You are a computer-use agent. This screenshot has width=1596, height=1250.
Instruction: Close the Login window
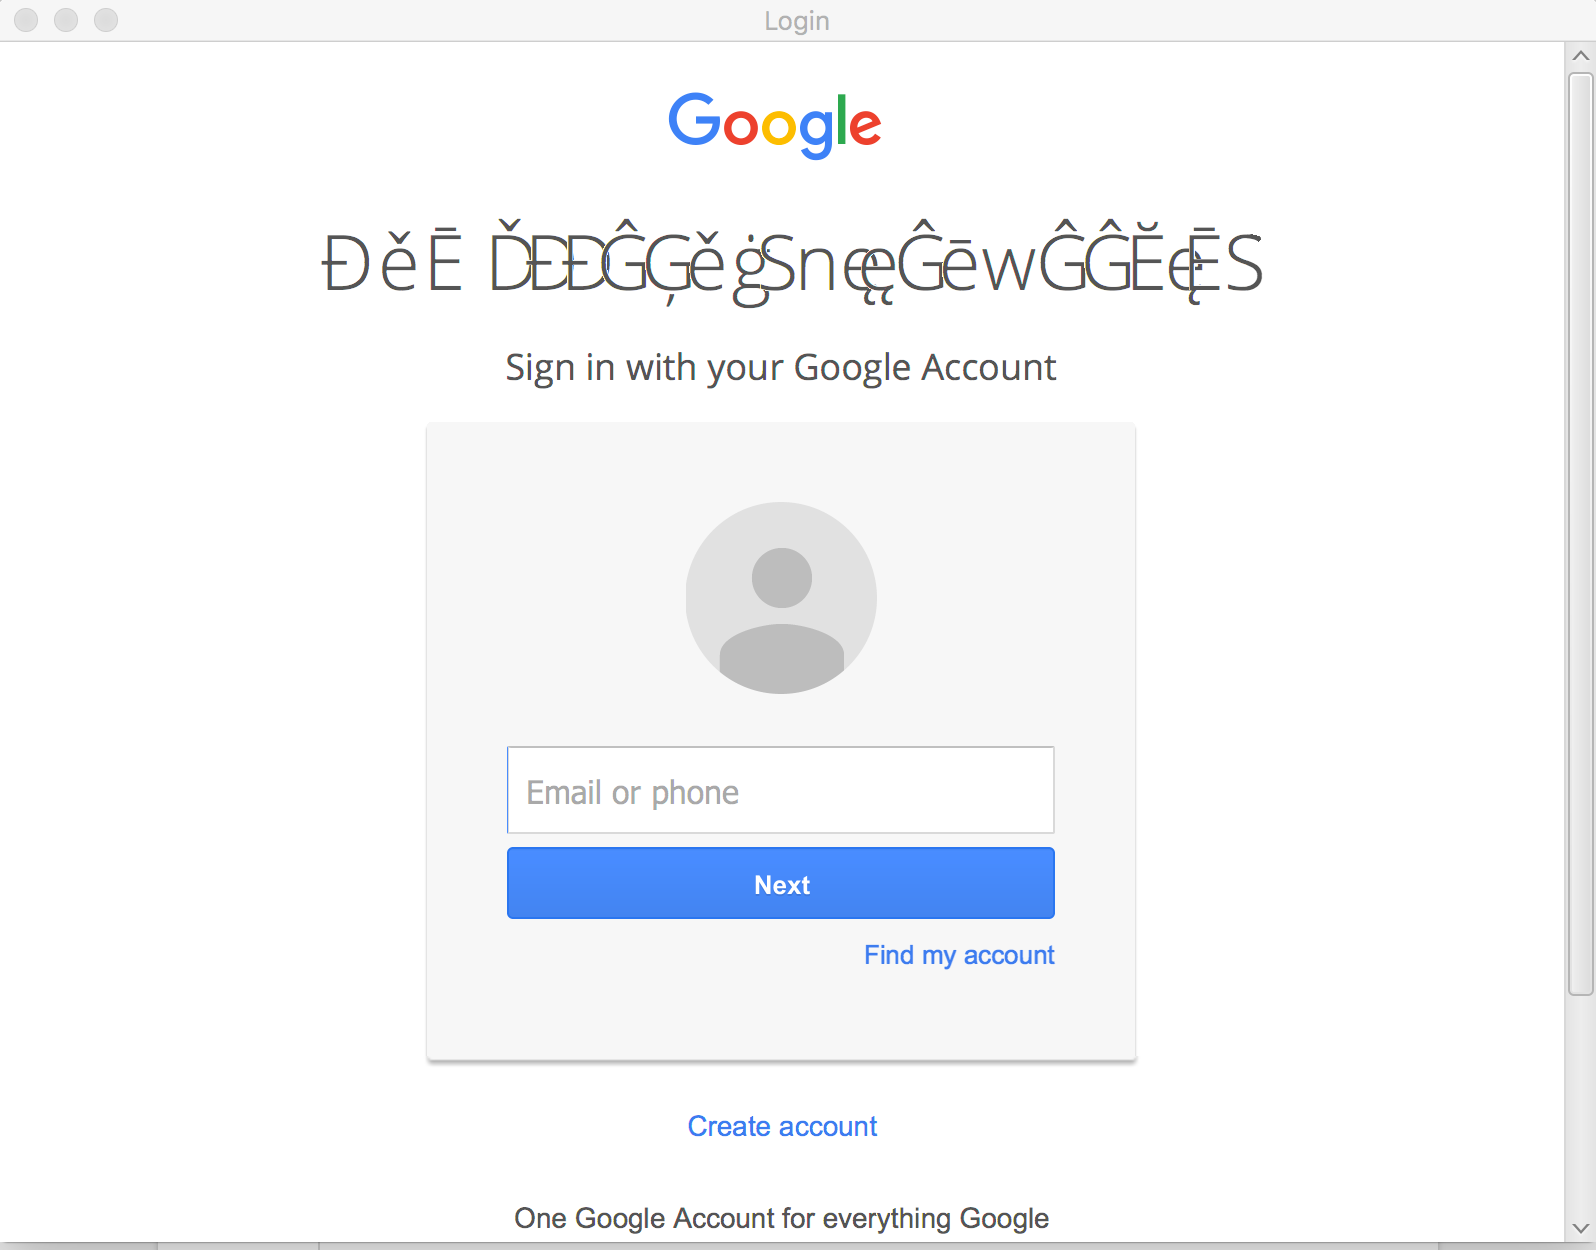click(x=26, y=20)
